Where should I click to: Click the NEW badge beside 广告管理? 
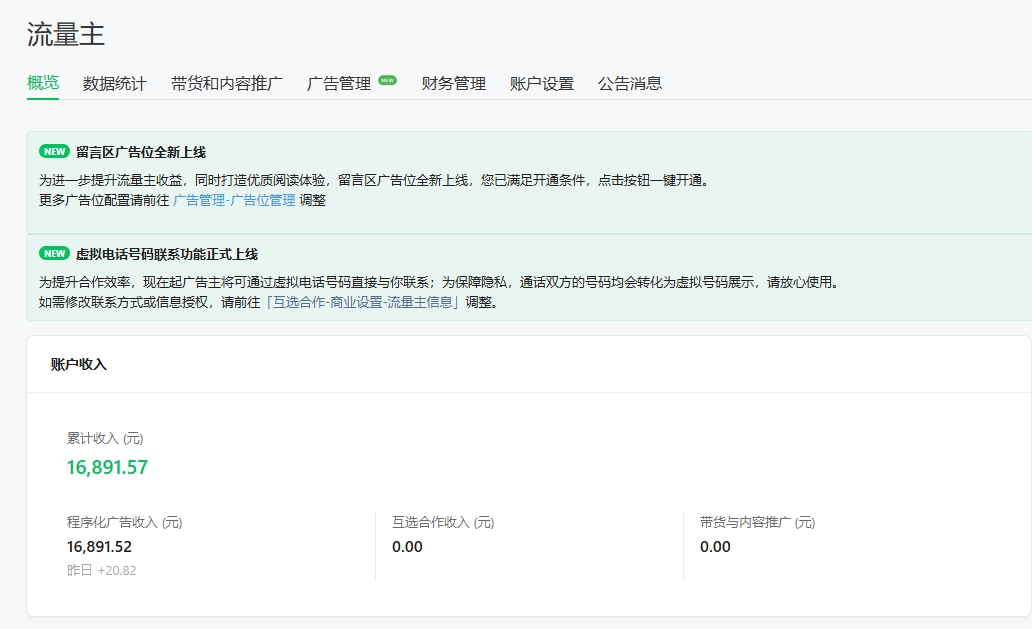pos(388,80)
